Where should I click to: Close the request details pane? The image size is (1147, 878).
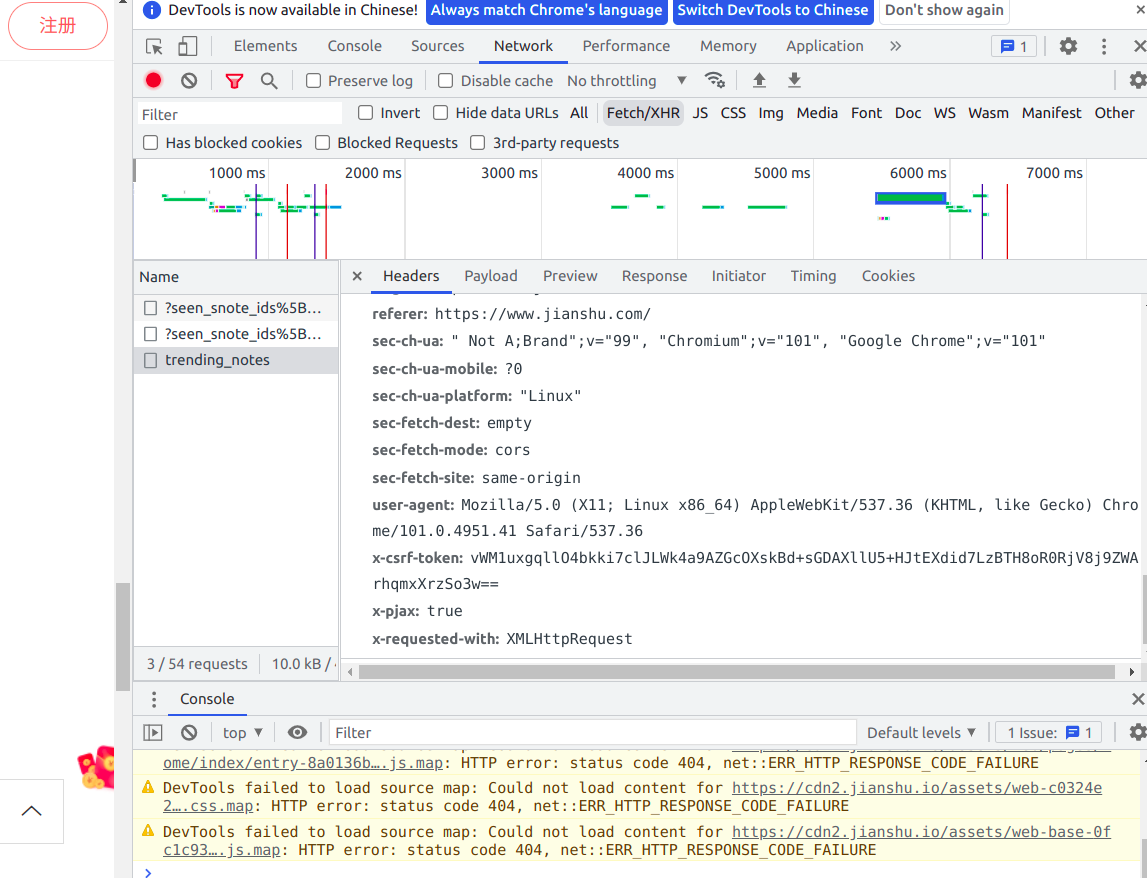(357, 276)
